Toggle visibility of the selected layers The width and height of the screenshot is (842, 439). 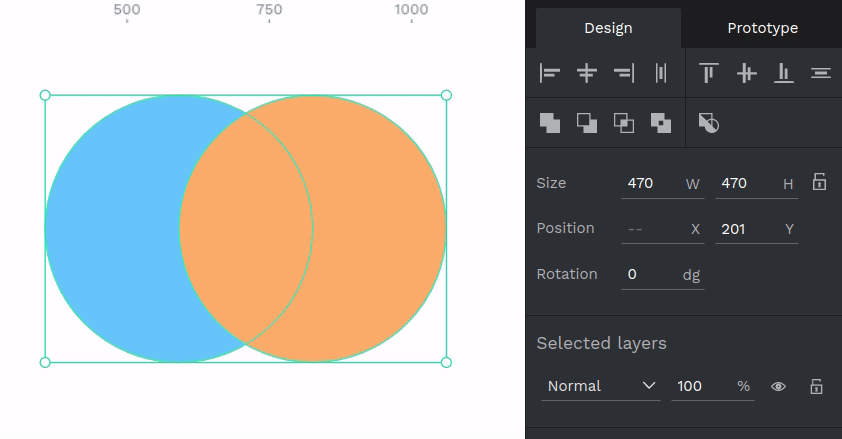[x=778, y=386]
